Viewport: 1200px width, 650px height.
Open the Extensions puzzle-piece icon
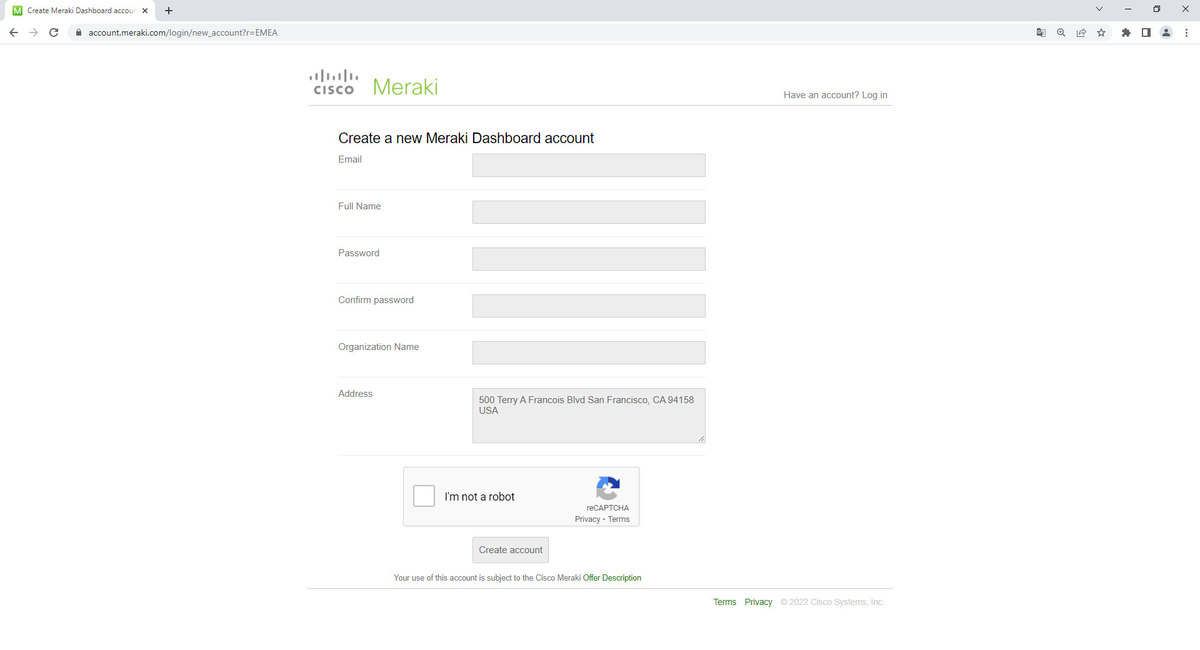point(1125,32)
